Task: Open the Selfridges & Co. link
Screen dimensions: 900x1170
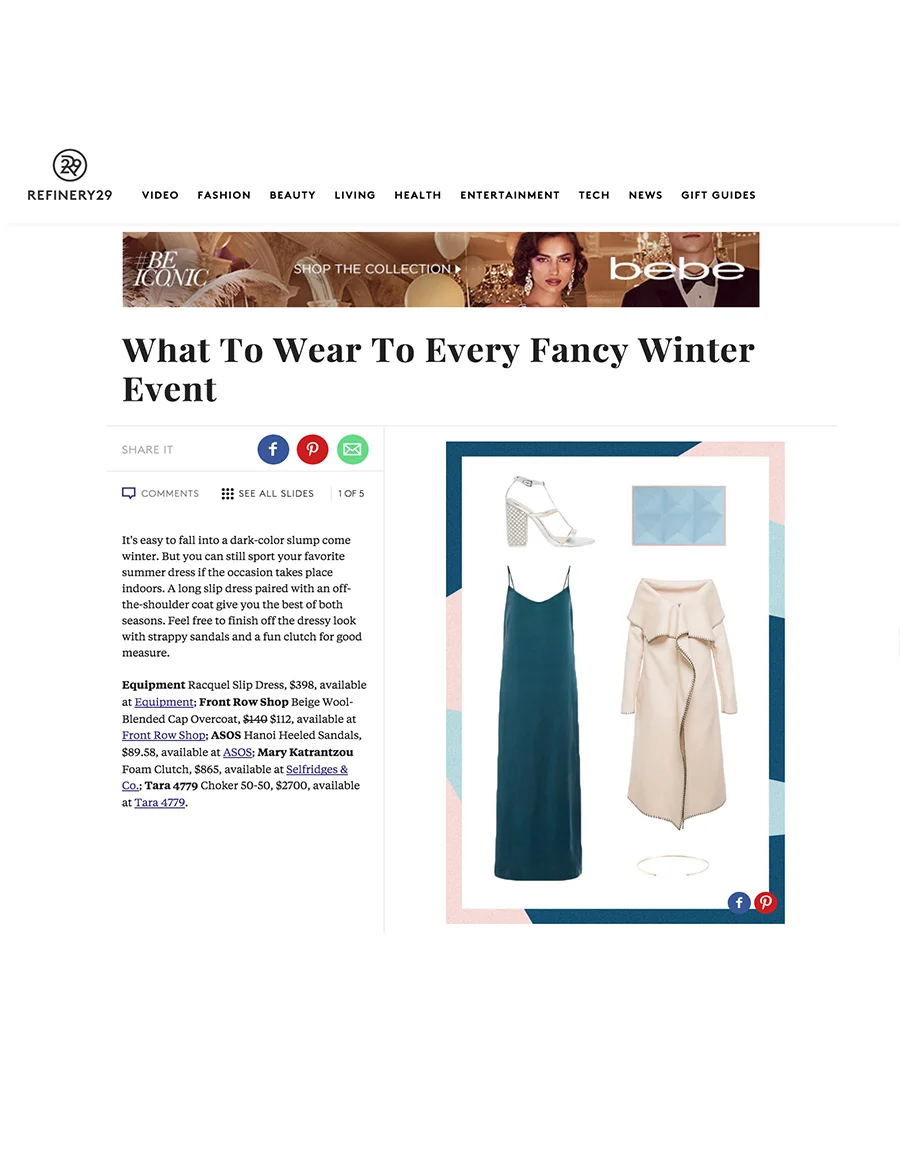Action: (235, 777)
